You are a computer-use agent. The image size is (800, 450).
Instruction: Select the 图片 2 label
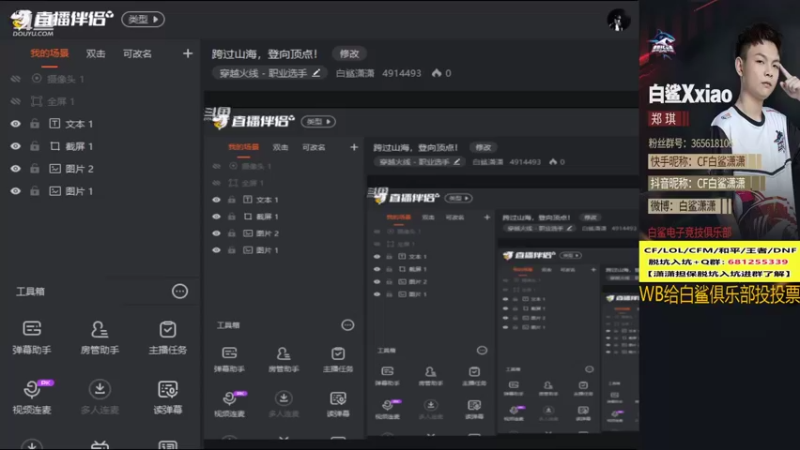[80, 169]
